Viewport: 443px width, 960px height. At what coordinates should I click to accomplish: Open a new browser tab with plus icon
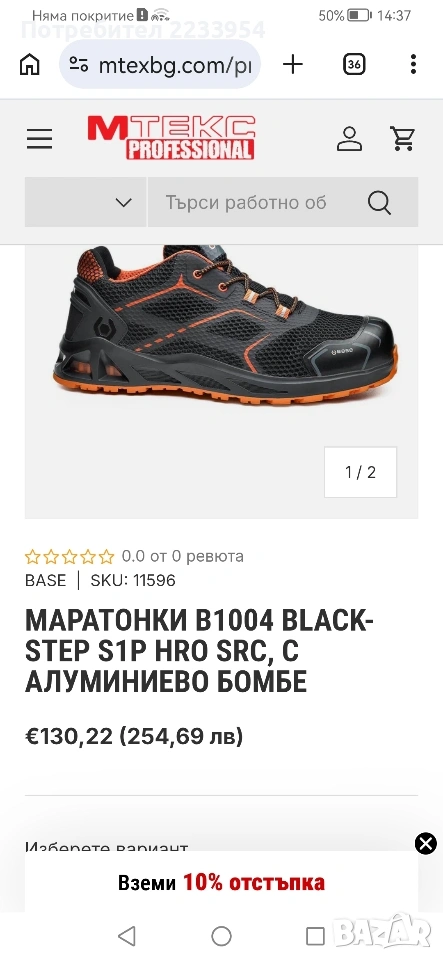tap(293, 64)
